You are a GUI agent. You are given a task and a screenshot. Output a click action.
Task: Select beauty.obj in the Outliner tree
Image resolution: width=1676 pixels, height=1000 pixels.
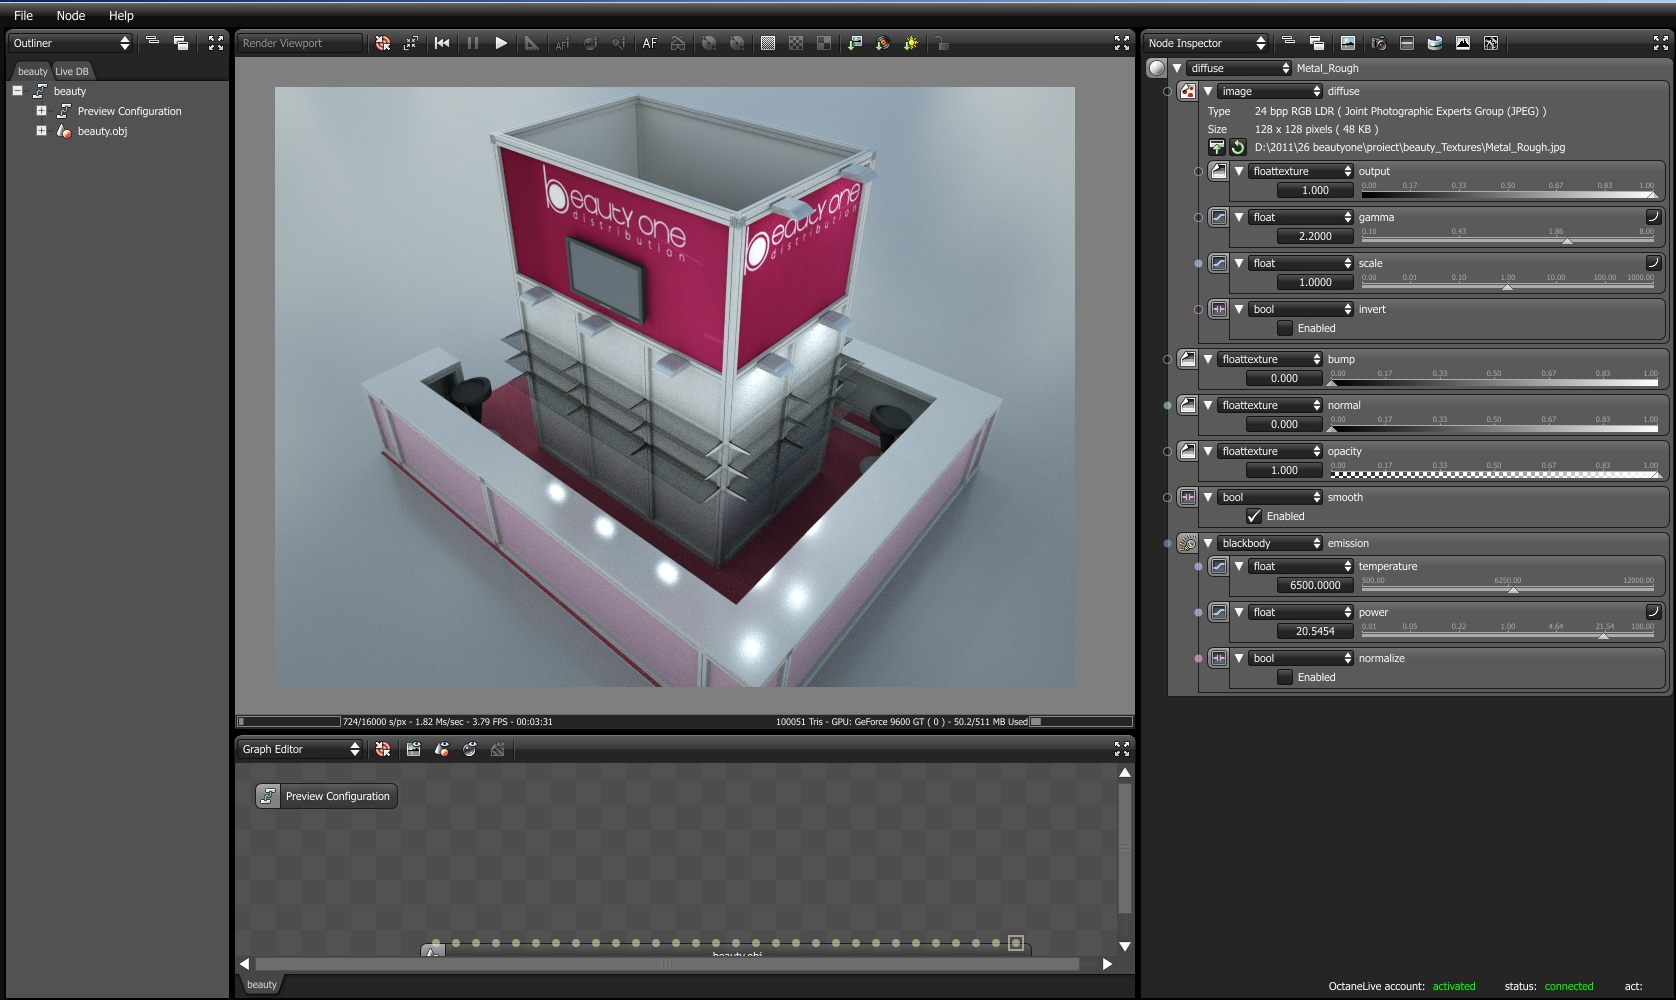[x=102, y=131]
